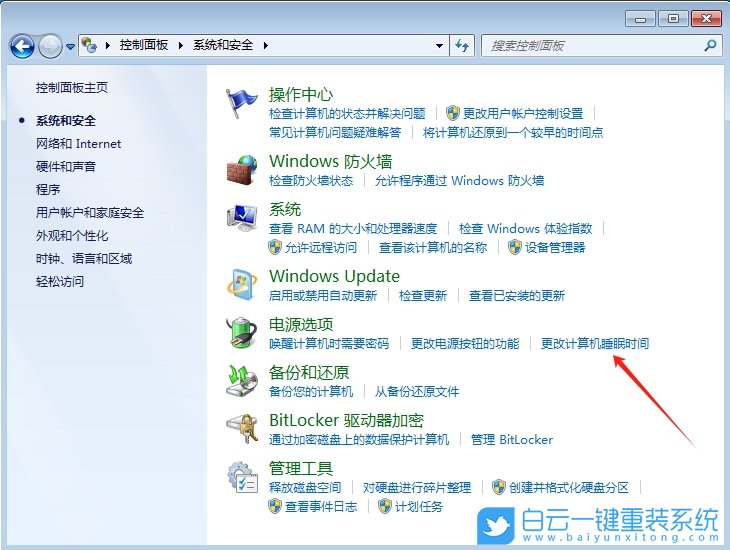
Task: Open the Windows Update heading link
Action: coord(334,276)
